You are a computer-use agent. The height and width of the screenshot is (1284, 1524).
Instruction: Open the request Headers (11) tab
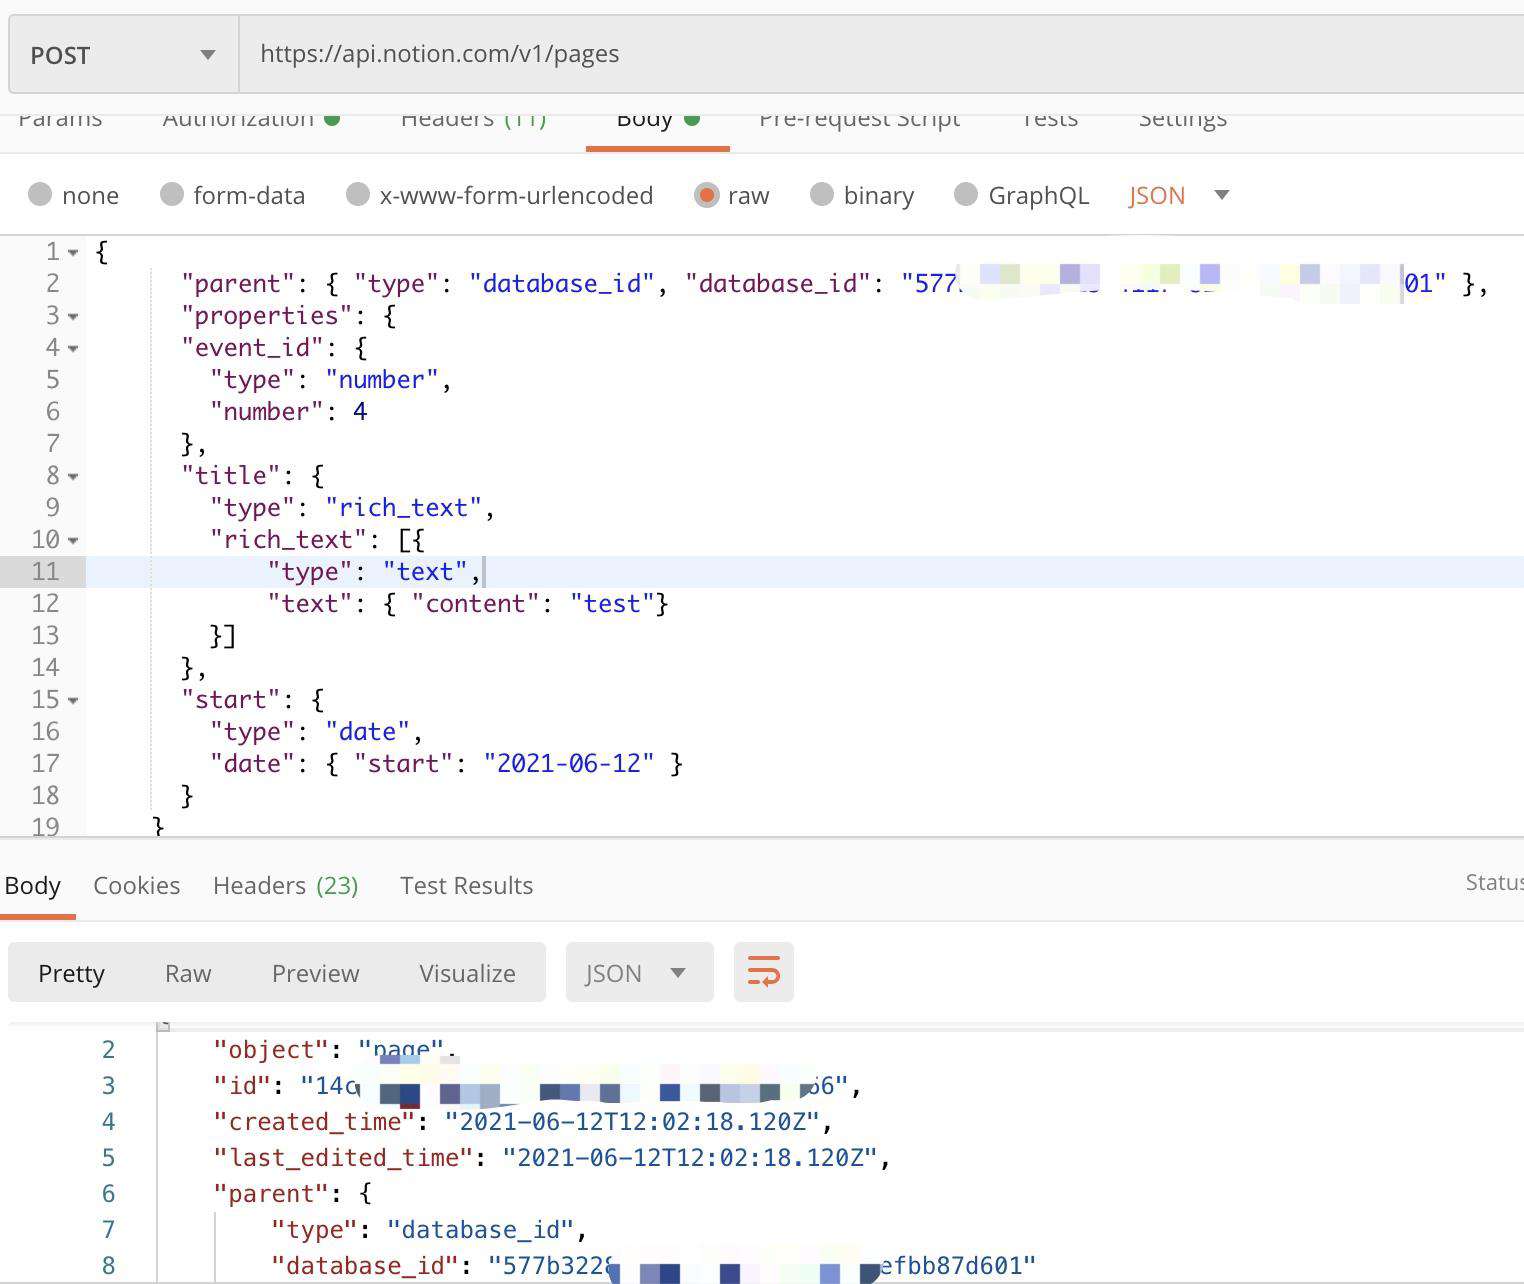coord(474,120)
